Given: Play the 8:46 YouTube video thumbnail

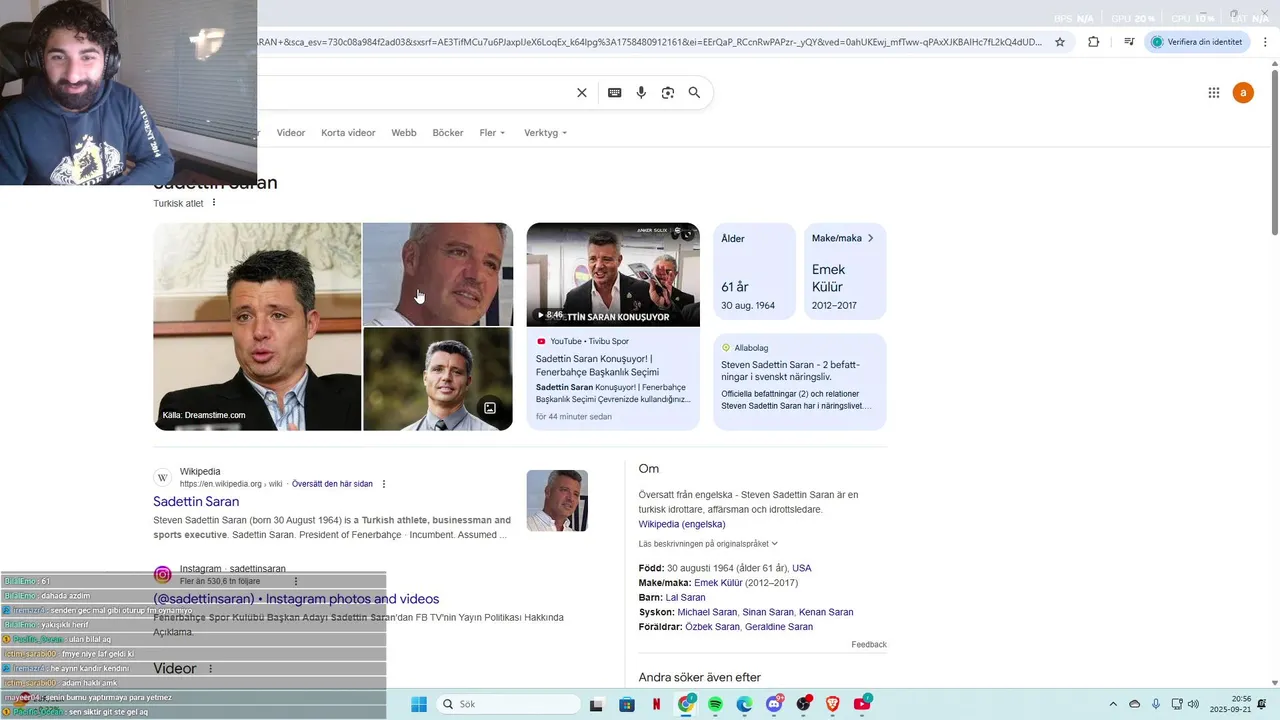Looking at the screenshot, I should click(x=613, y=275).
